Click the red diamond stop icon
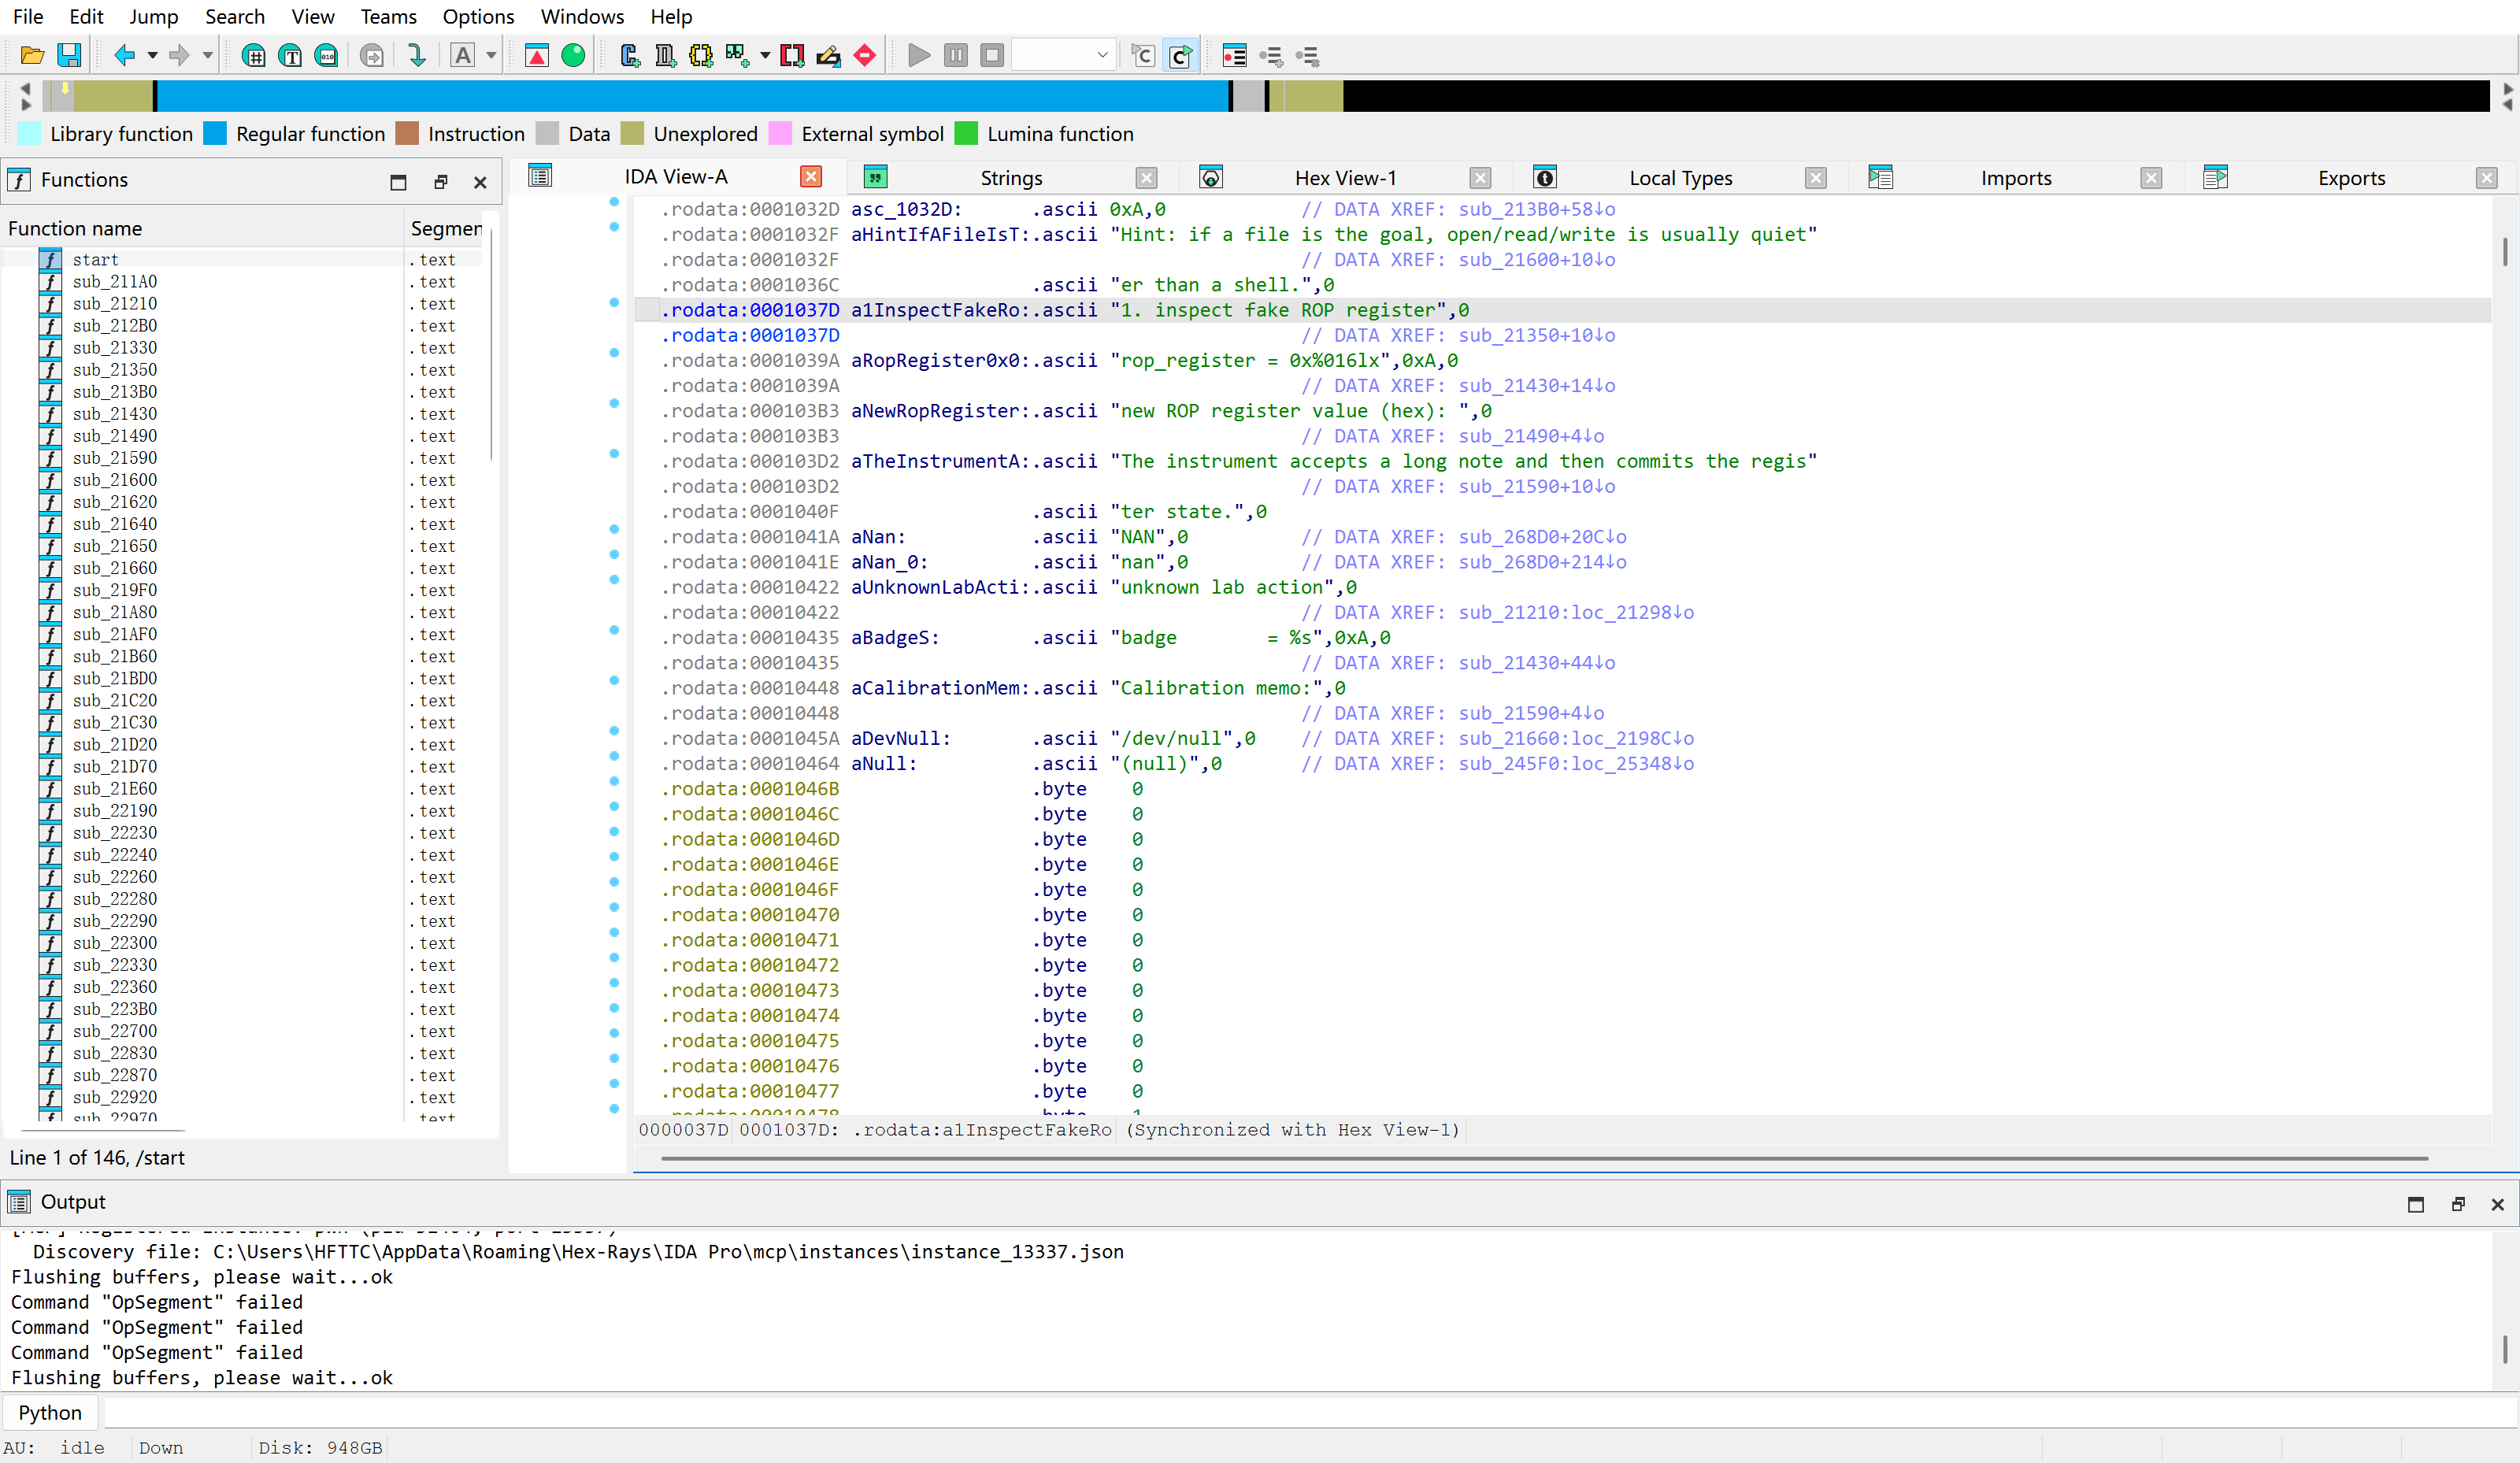Image resolution: width=2520 pixels, height=1463 pixels. pos(865,56)
